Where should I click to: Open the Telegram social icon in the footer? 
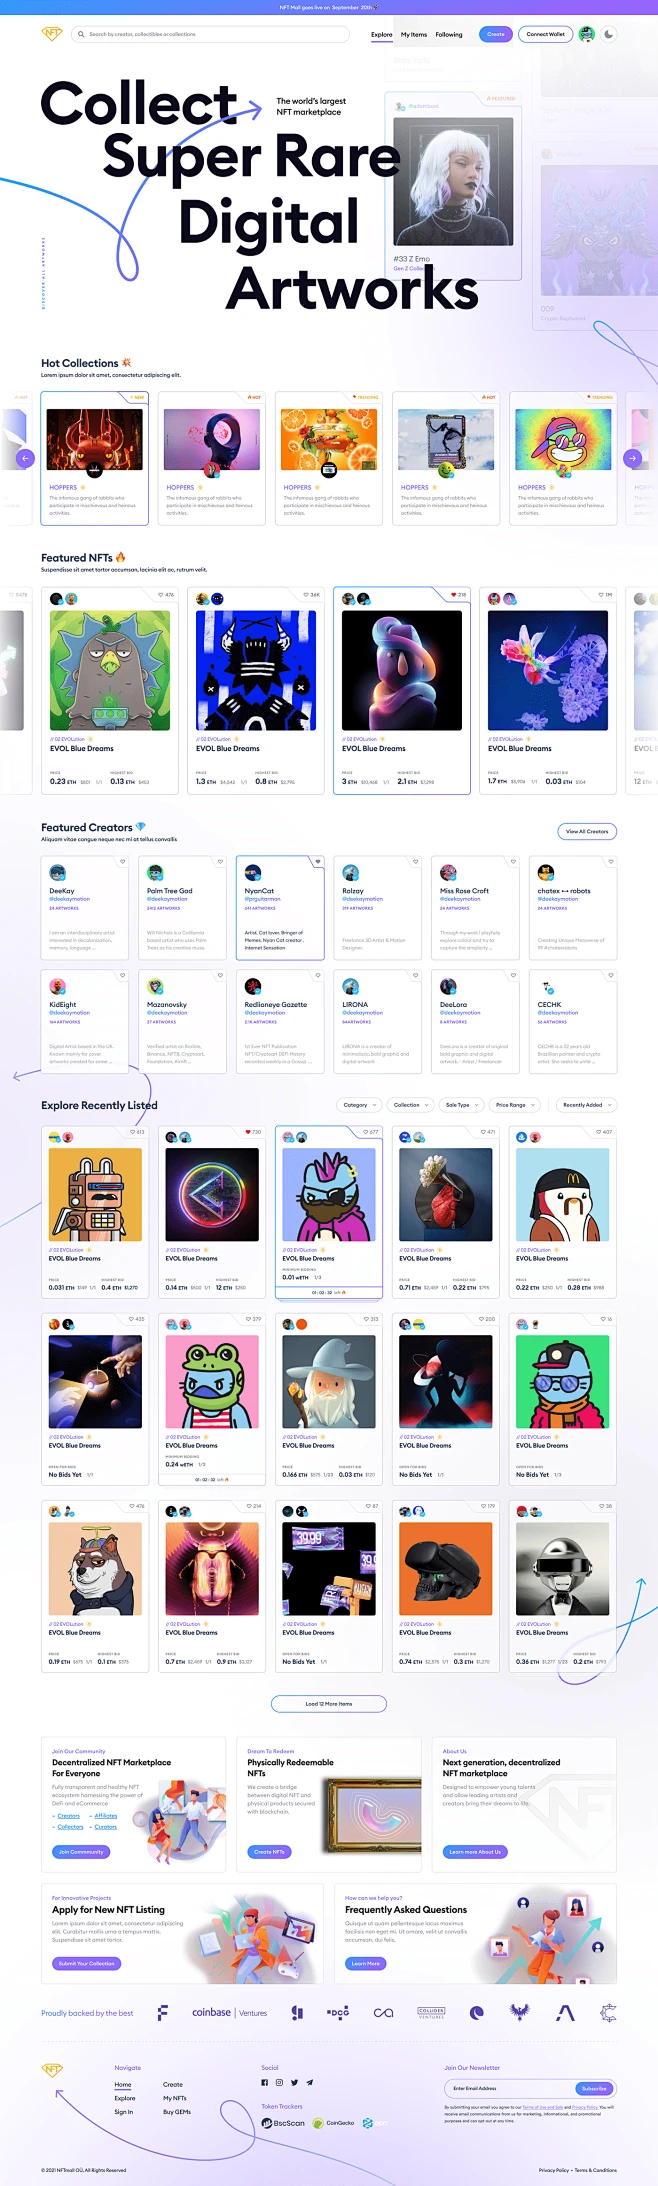(x=310, y=2082)
